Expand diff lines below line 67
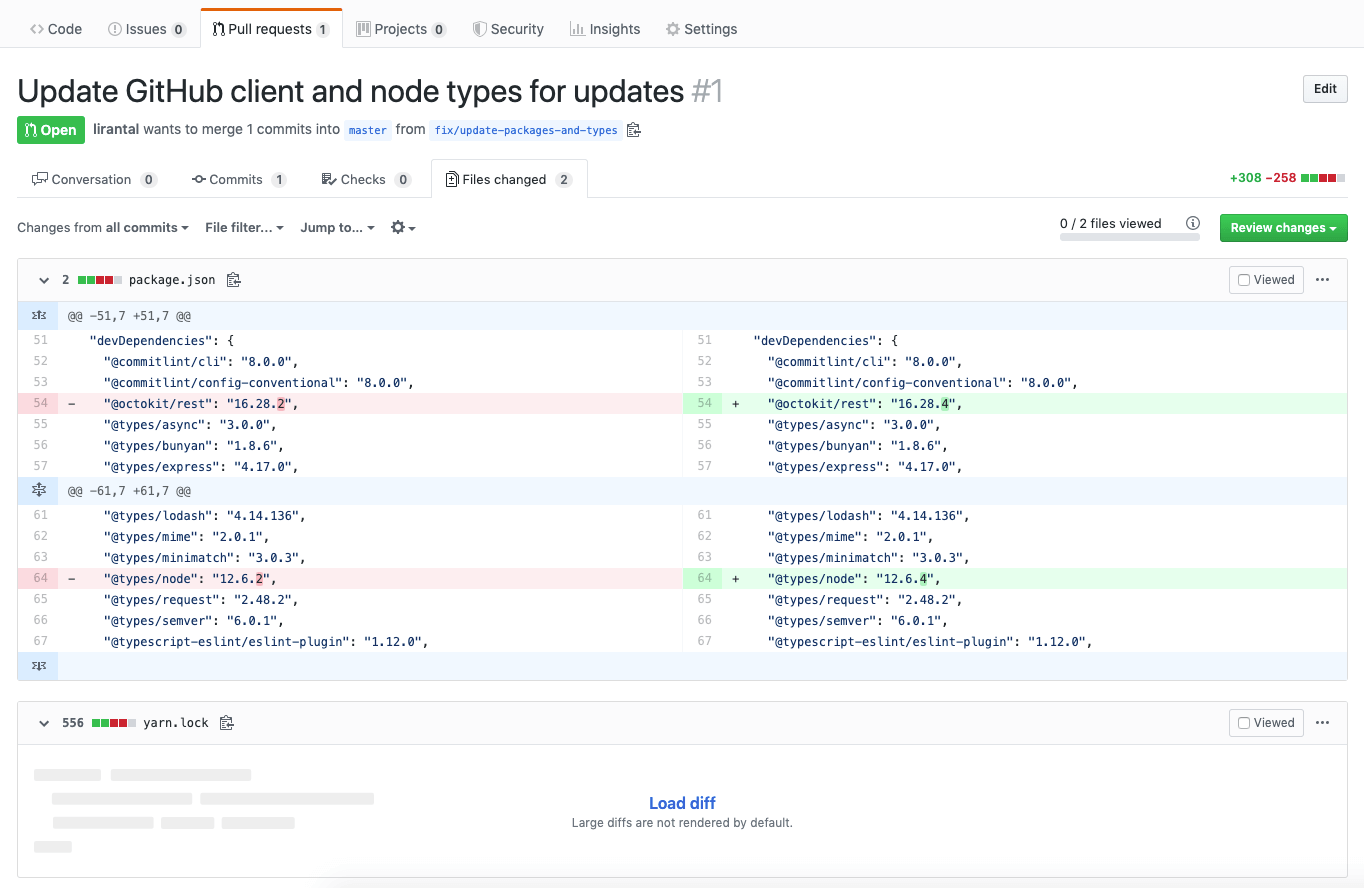This screenshot has width=1364, height=888. pyautogui.click(x=38, y=666)
